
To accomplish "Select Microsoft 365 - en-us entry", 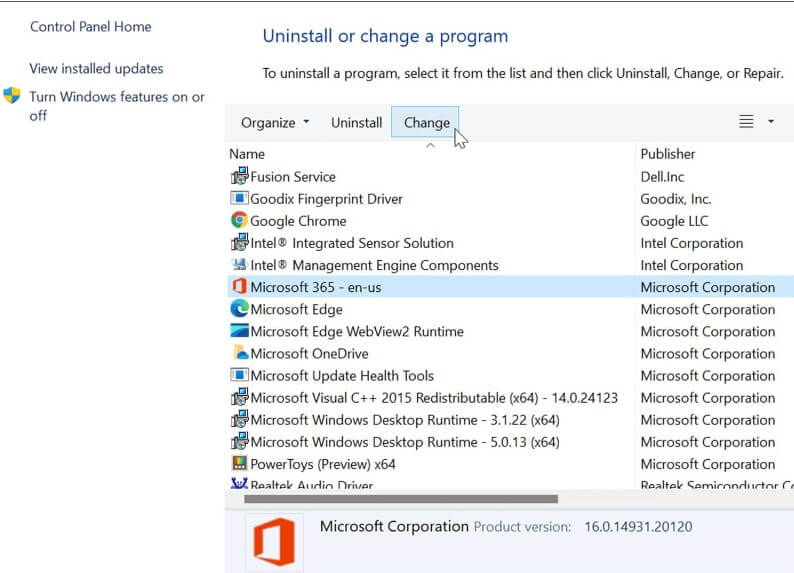I will click(x=315, y=287).
